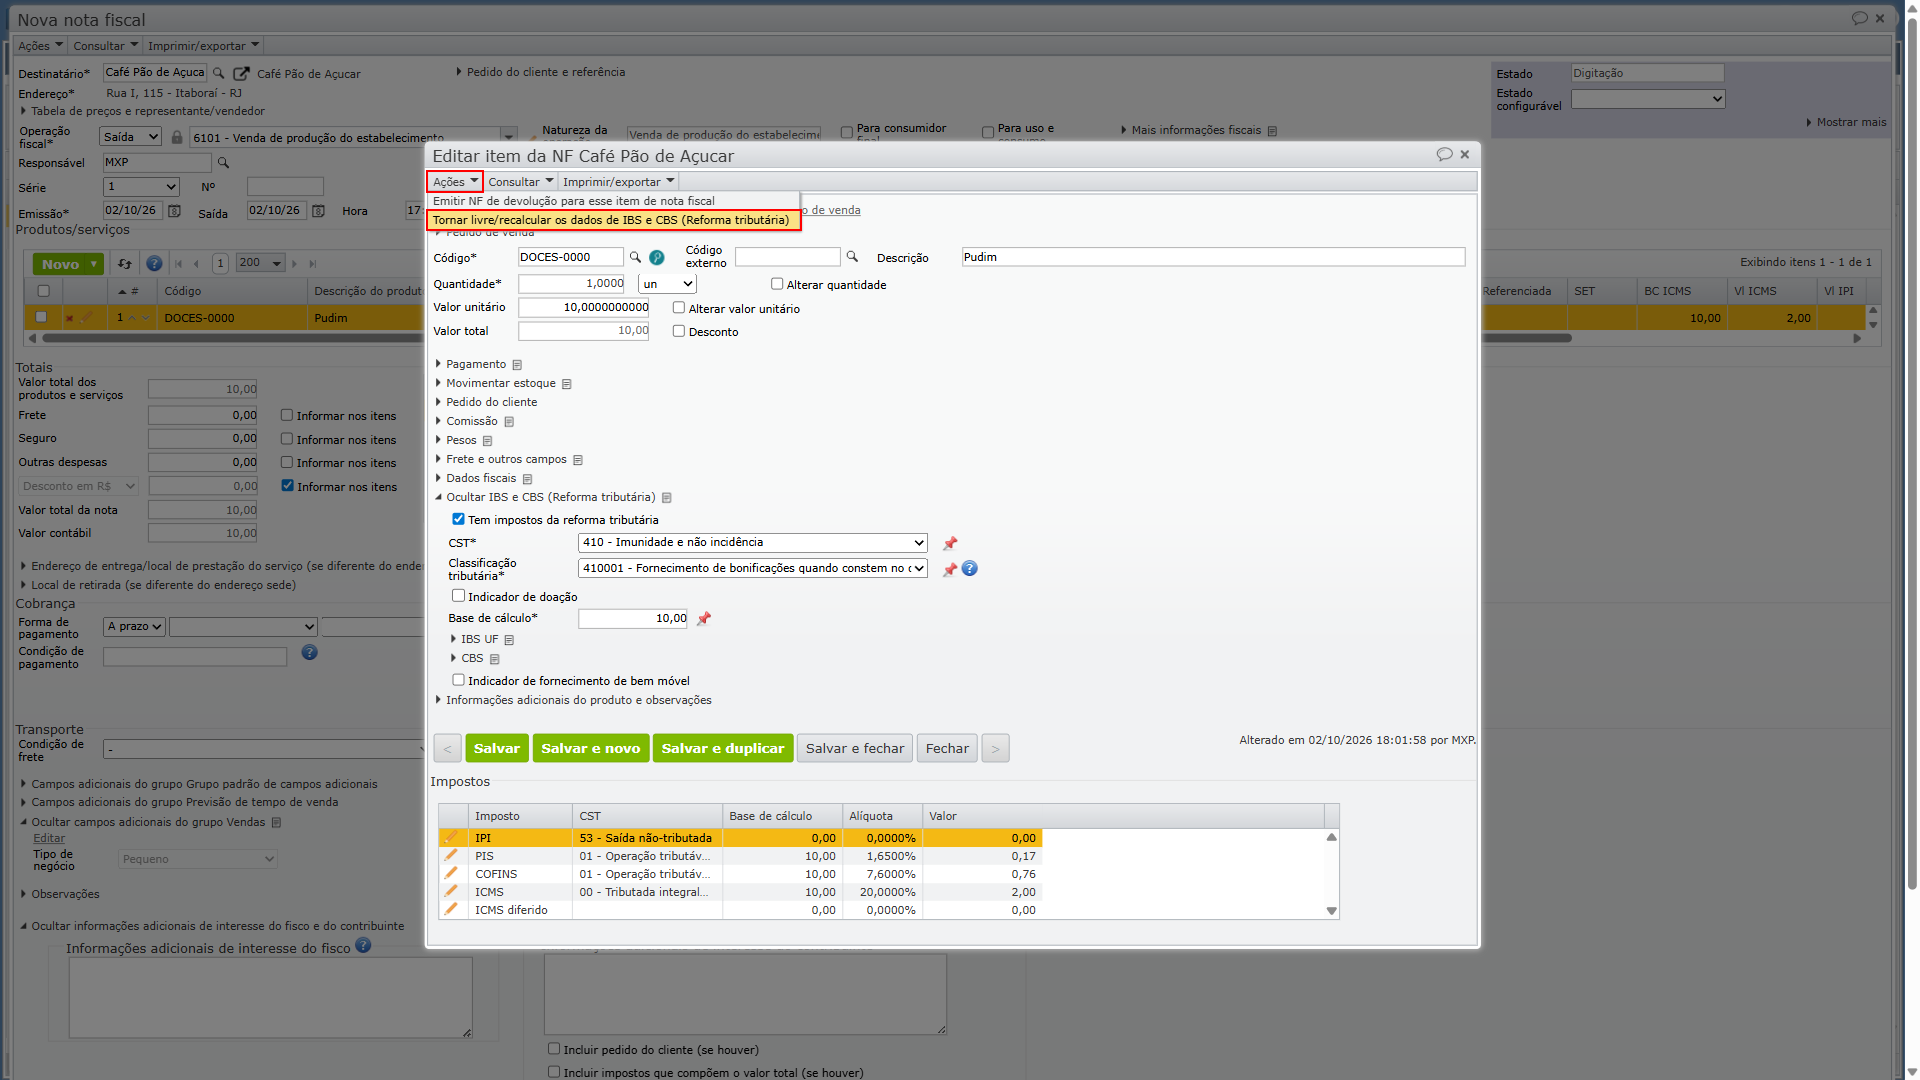This screenshot has width=1920, height=1080.
Task: Open external link icon beside Destinatário
Action: 241,73
